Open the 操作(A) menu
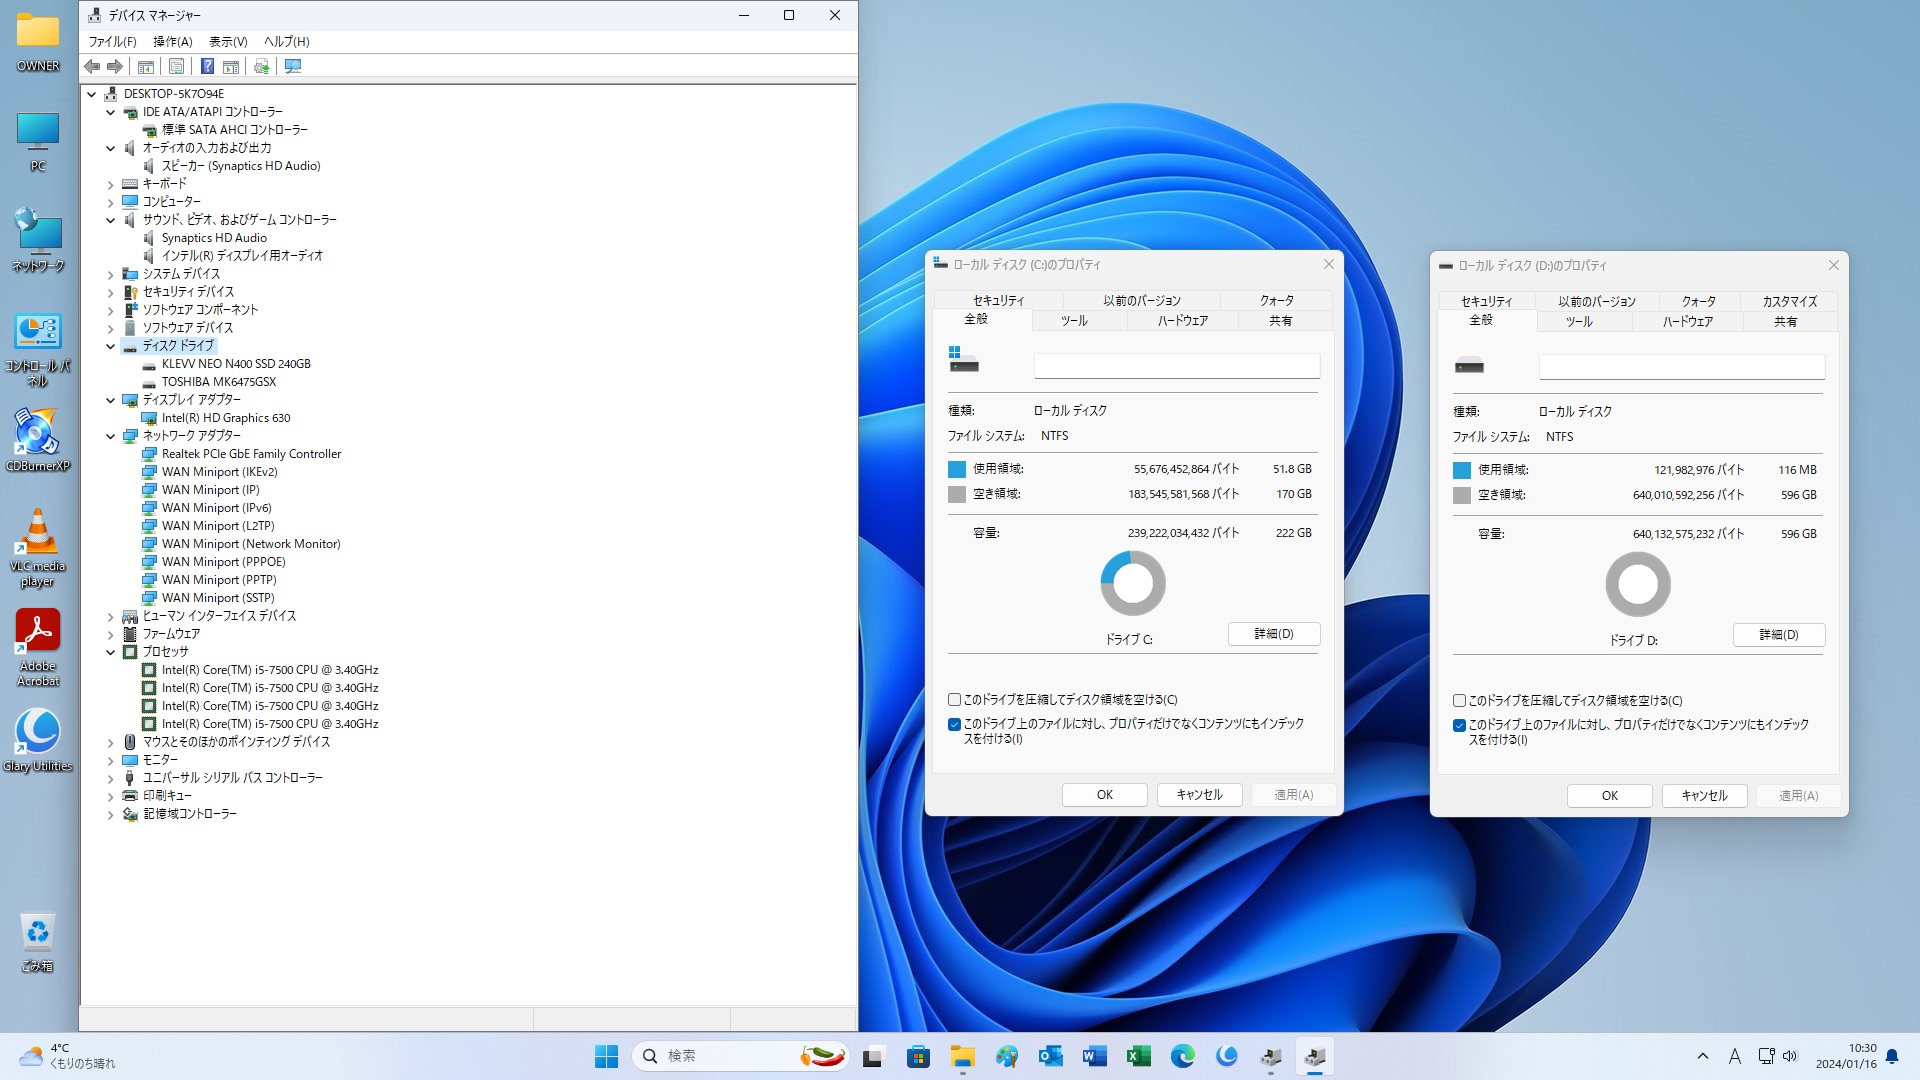Image resolution: width=1920 pixels, height=1080 pixels. pos(172,42)
